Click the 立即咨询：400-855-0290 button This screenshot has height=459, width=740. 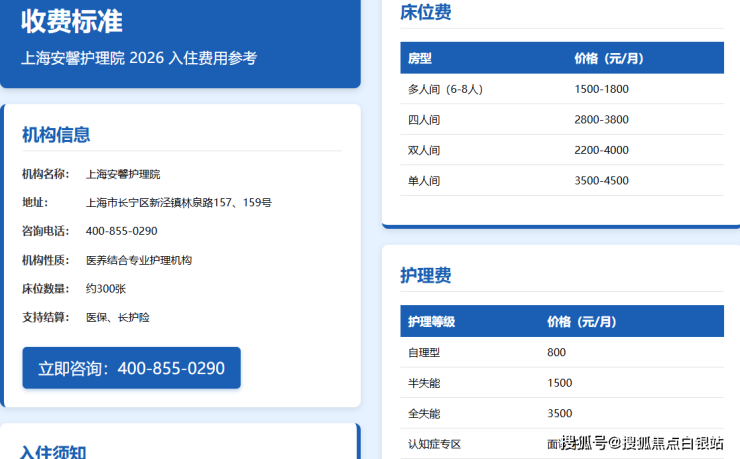[x=131, y=368]
